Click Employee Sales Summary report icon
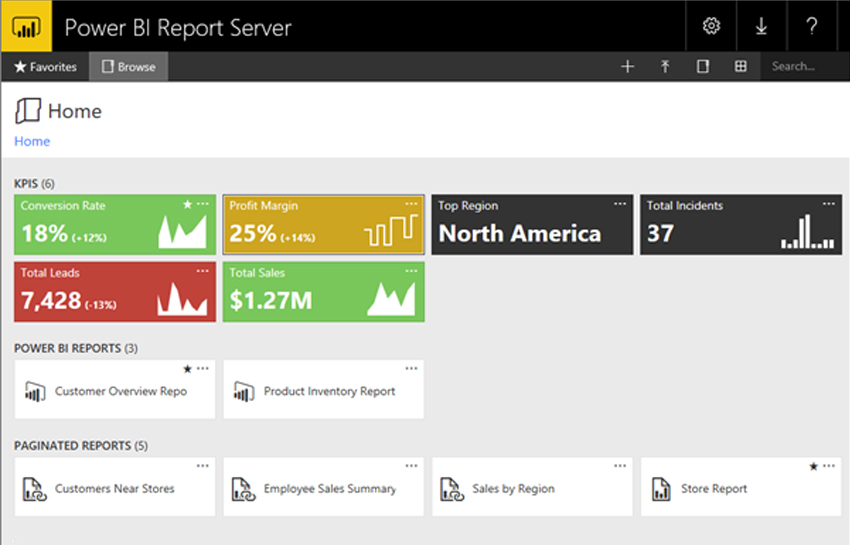 (x=244, y=489)
